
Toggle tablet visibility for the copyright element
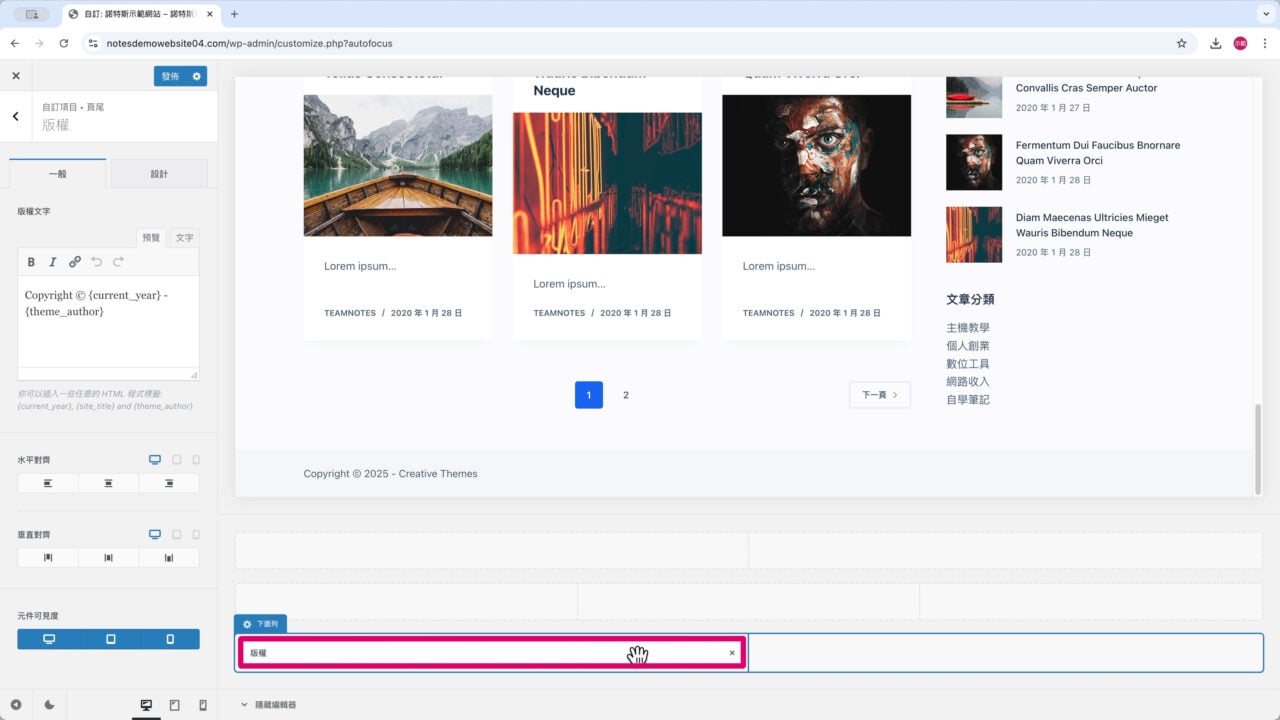pos(110,639)
